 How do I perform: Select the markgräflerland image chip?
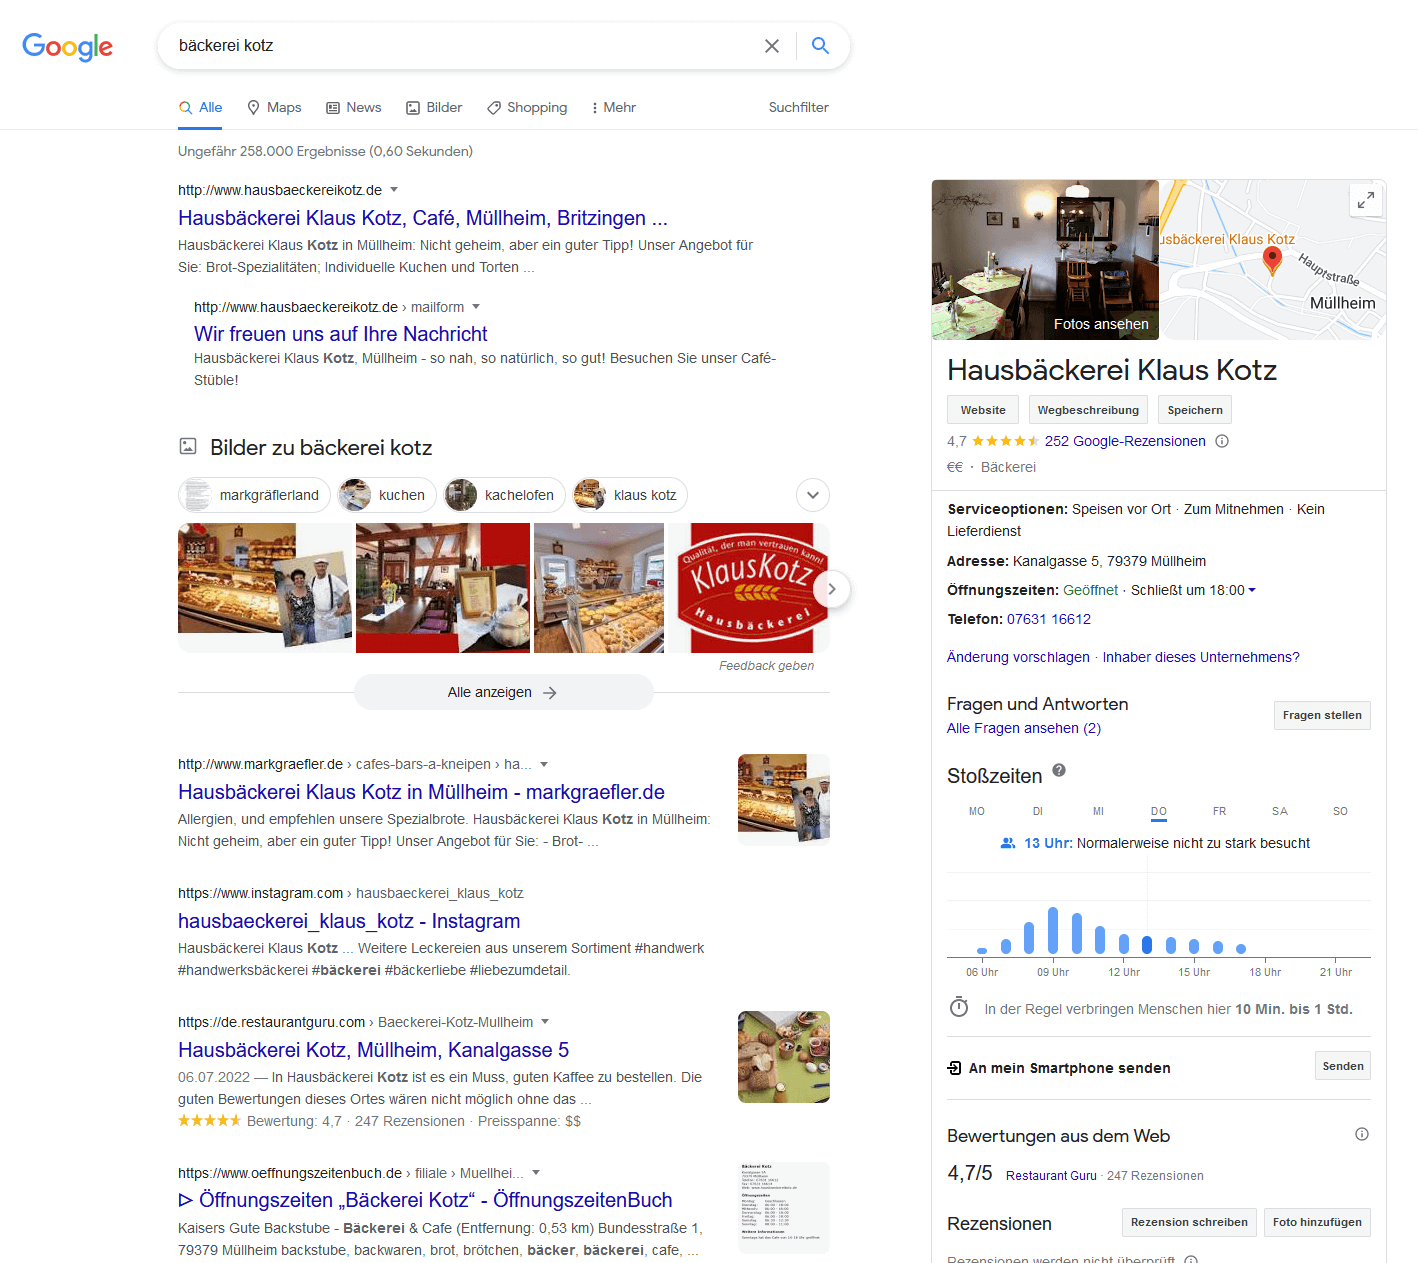pos(254,495)
